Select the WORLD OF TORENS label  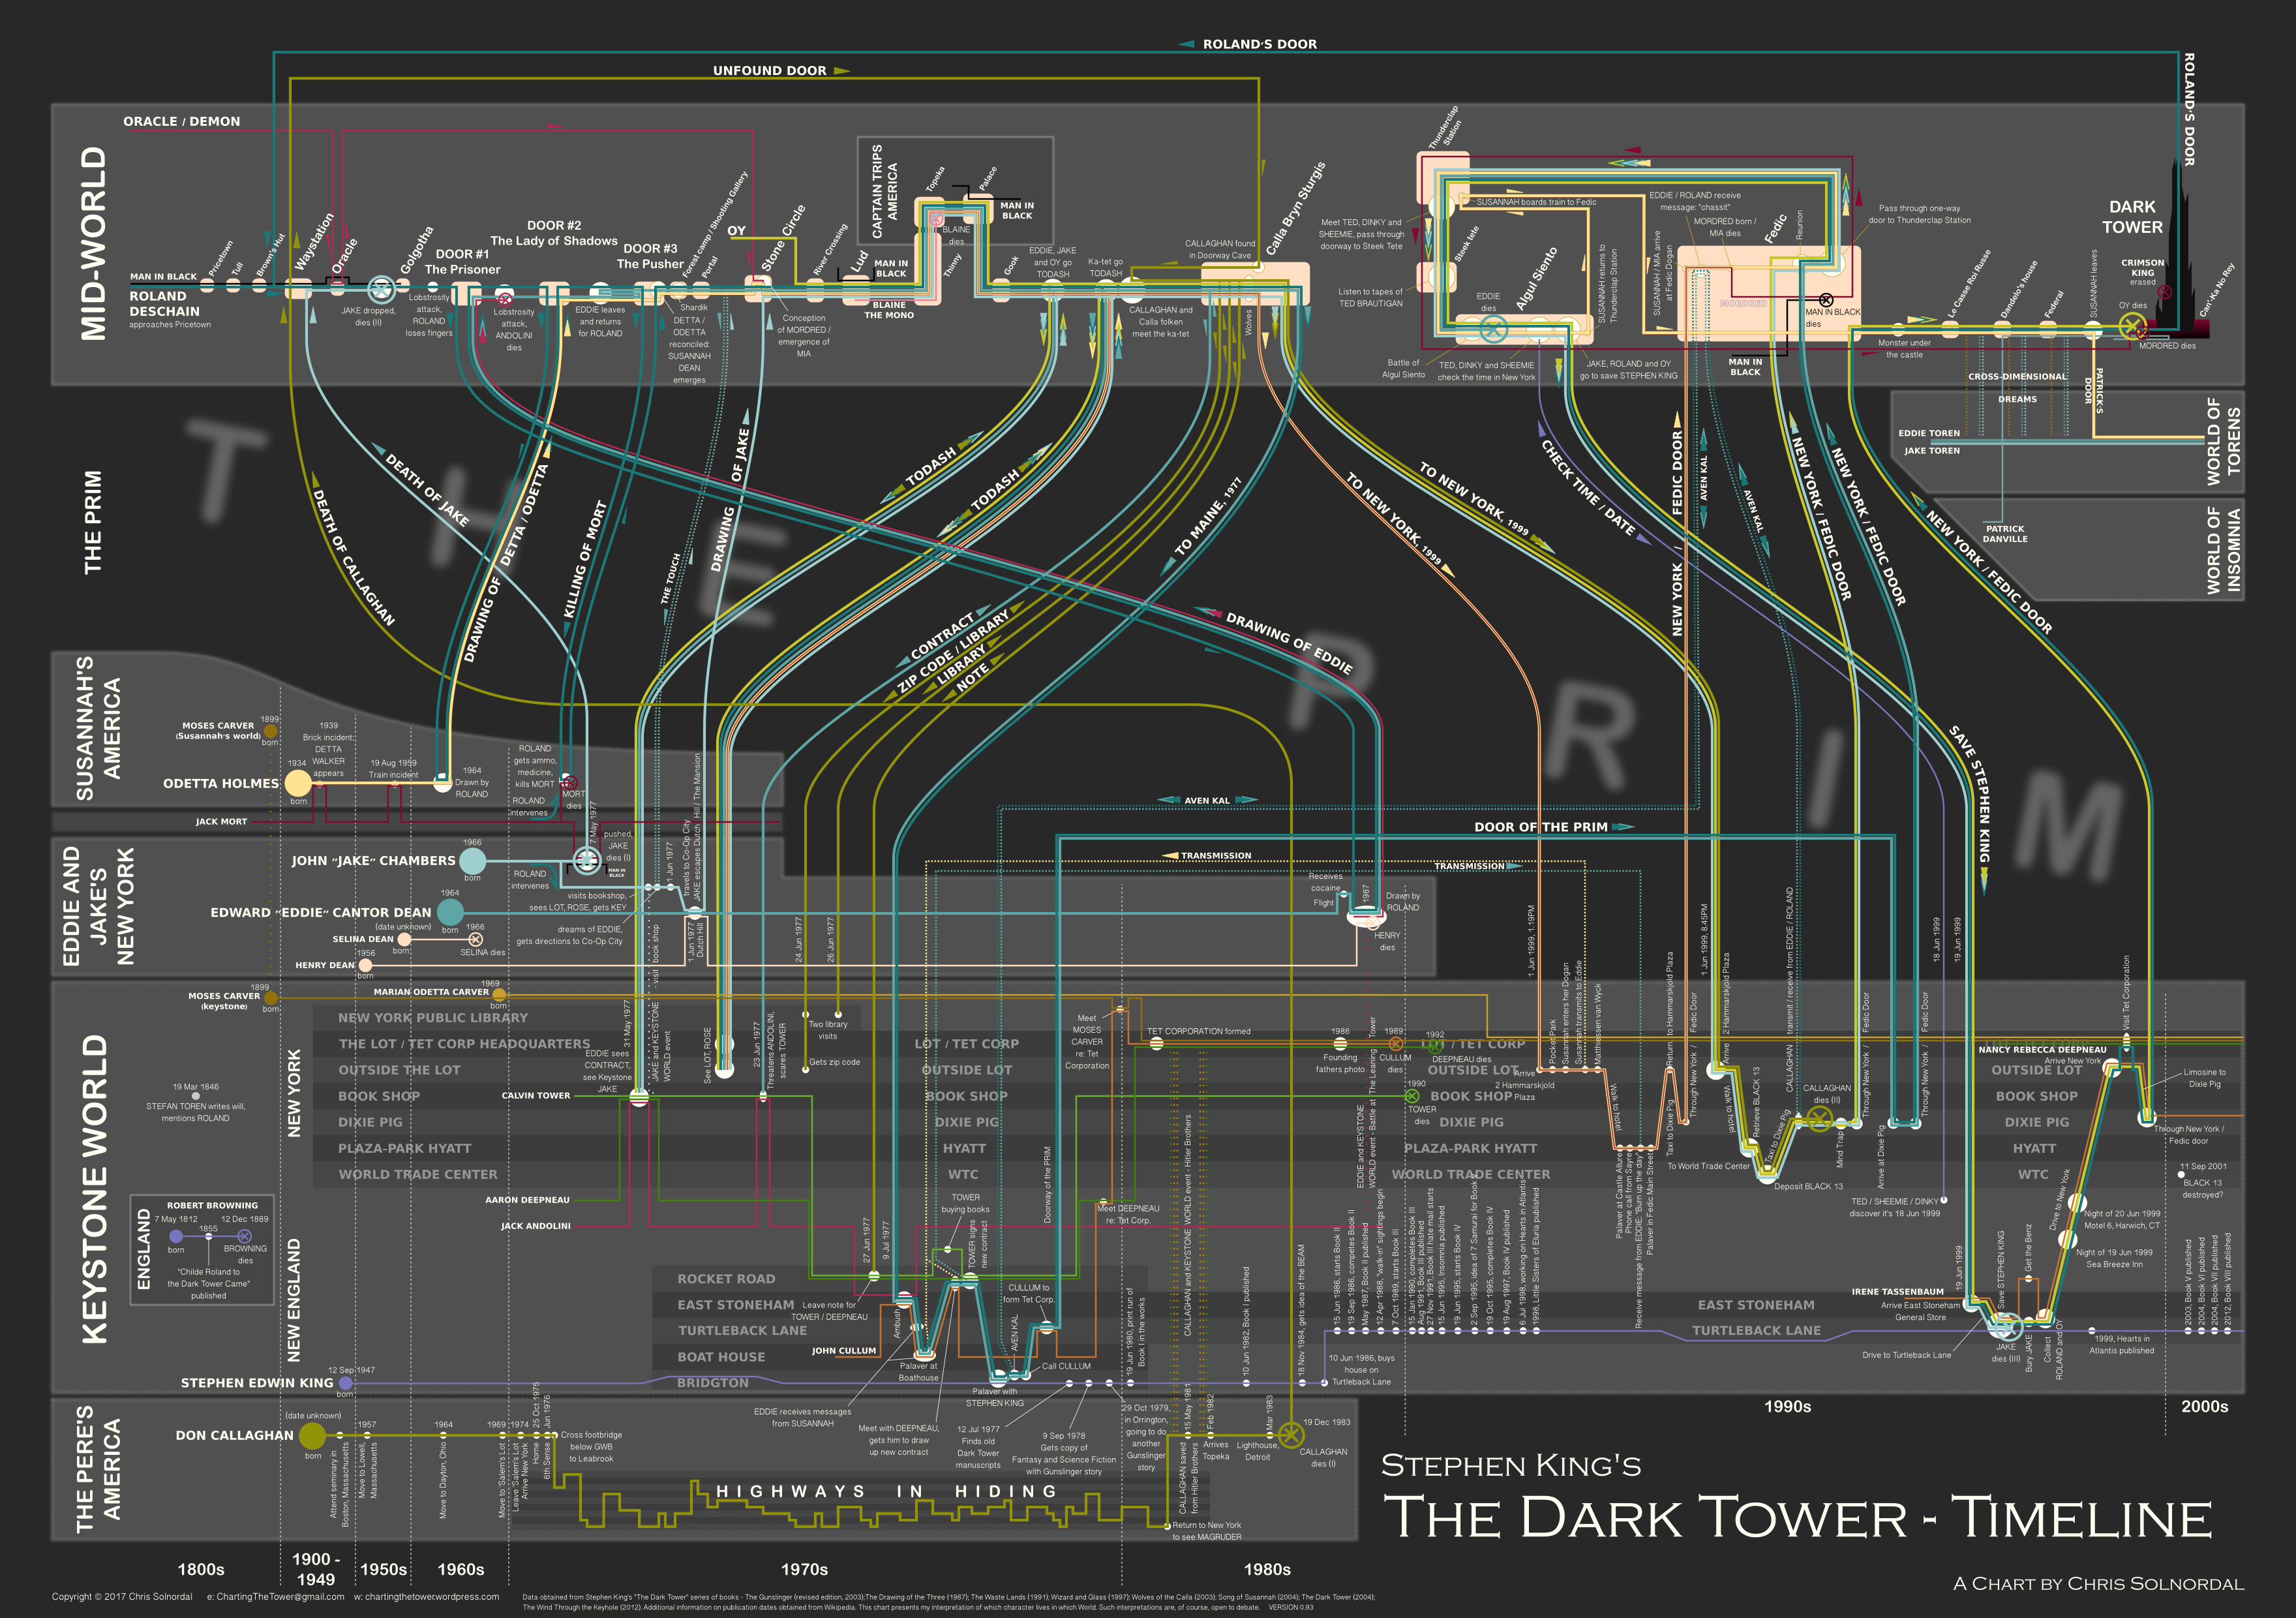click(x=2223, y=441)
